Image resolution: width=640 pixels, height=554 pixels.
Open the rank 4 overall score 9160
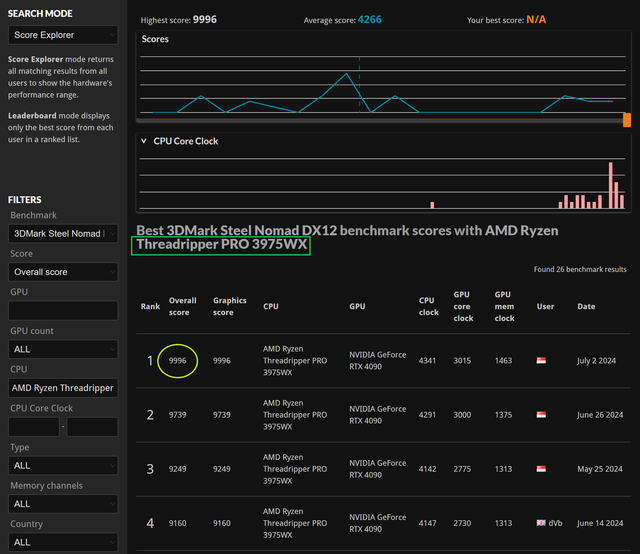point(178,523)
